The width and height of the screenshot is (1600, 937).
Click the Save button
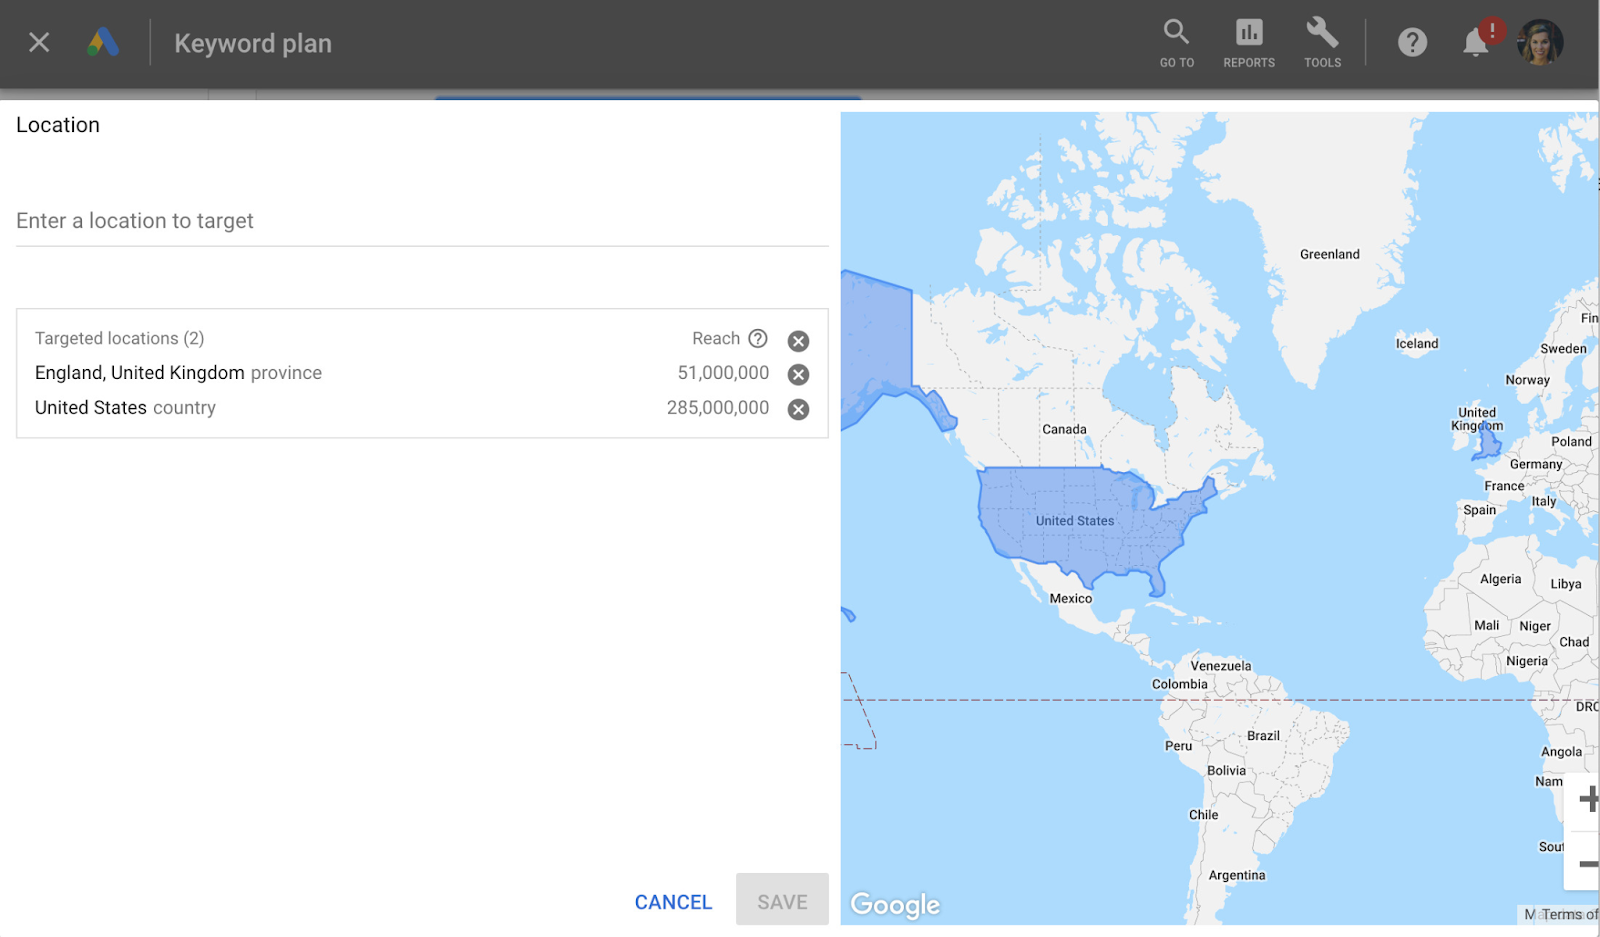782,900
